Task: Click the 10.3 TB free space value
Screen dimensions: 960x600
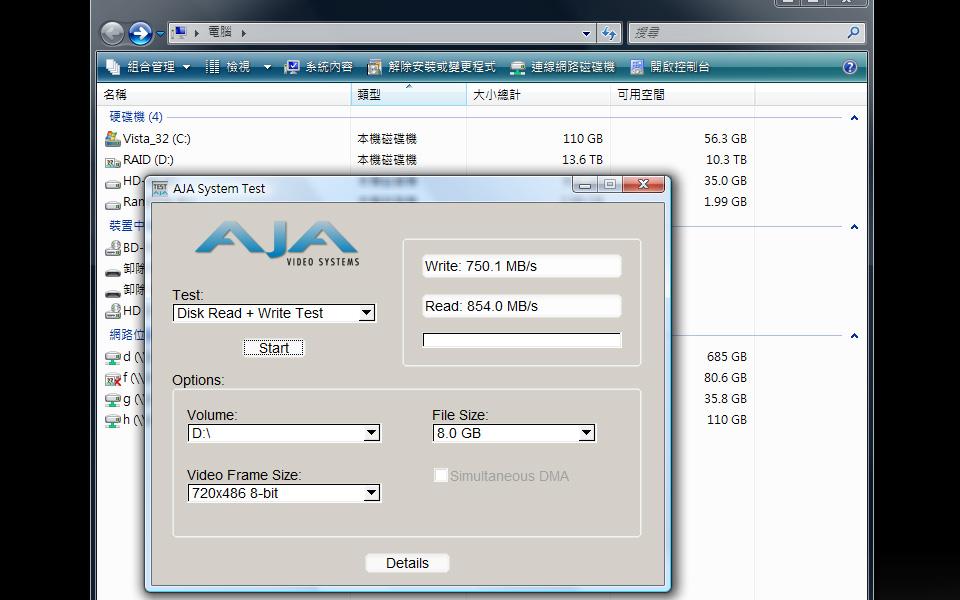Action: 726,160
